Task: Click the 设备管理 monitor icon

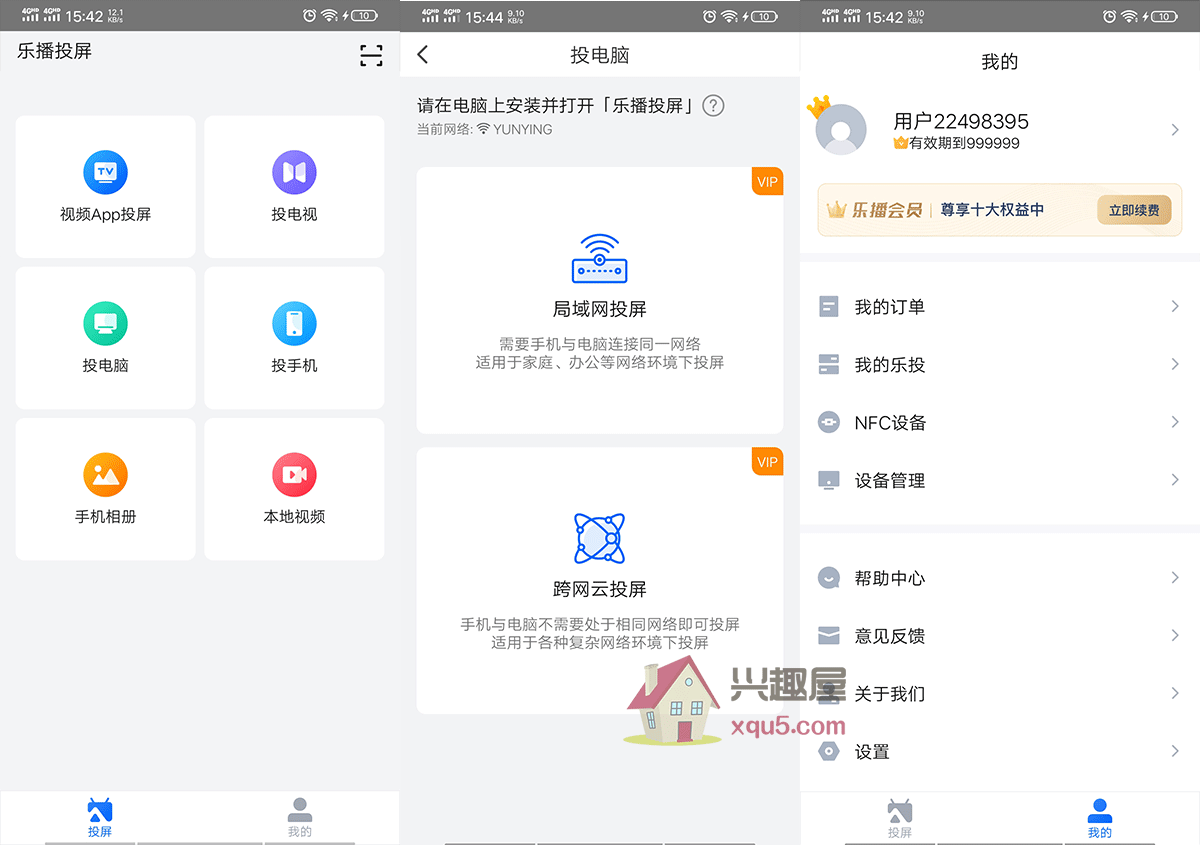Action: pyautogui.click(x=828, y=480)
